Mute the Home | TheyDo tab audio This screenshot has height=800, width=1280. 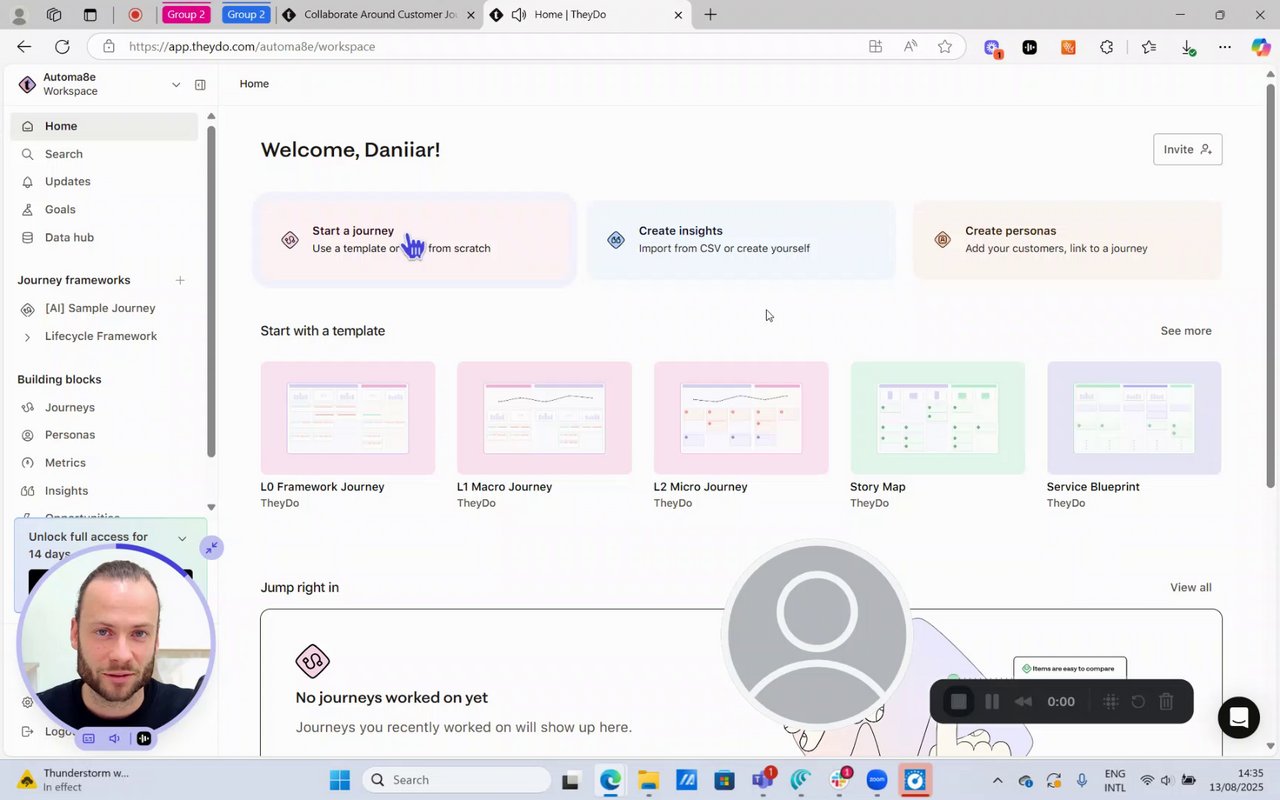(x=518, y=15)
